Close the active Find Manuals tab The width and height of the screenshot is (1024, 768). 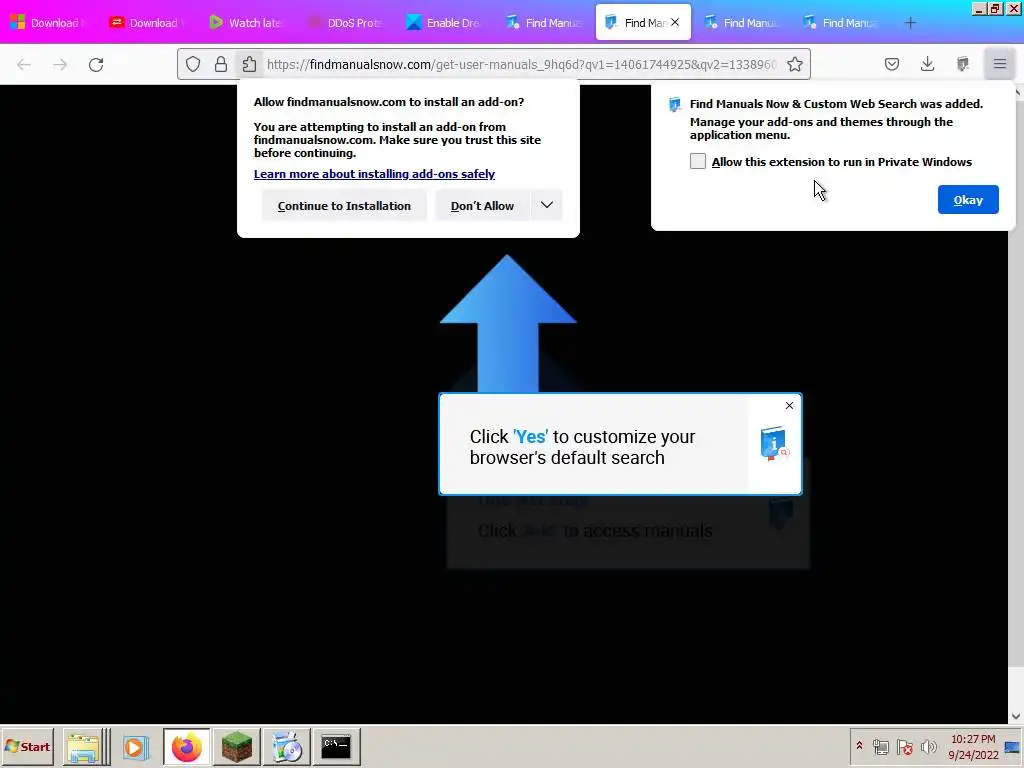tap(675, 22)
